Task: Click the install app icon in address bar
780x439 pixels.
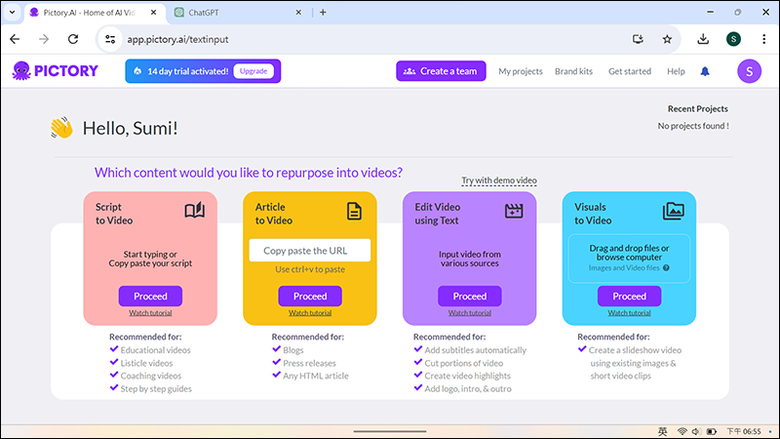Action: pos(638,39)
